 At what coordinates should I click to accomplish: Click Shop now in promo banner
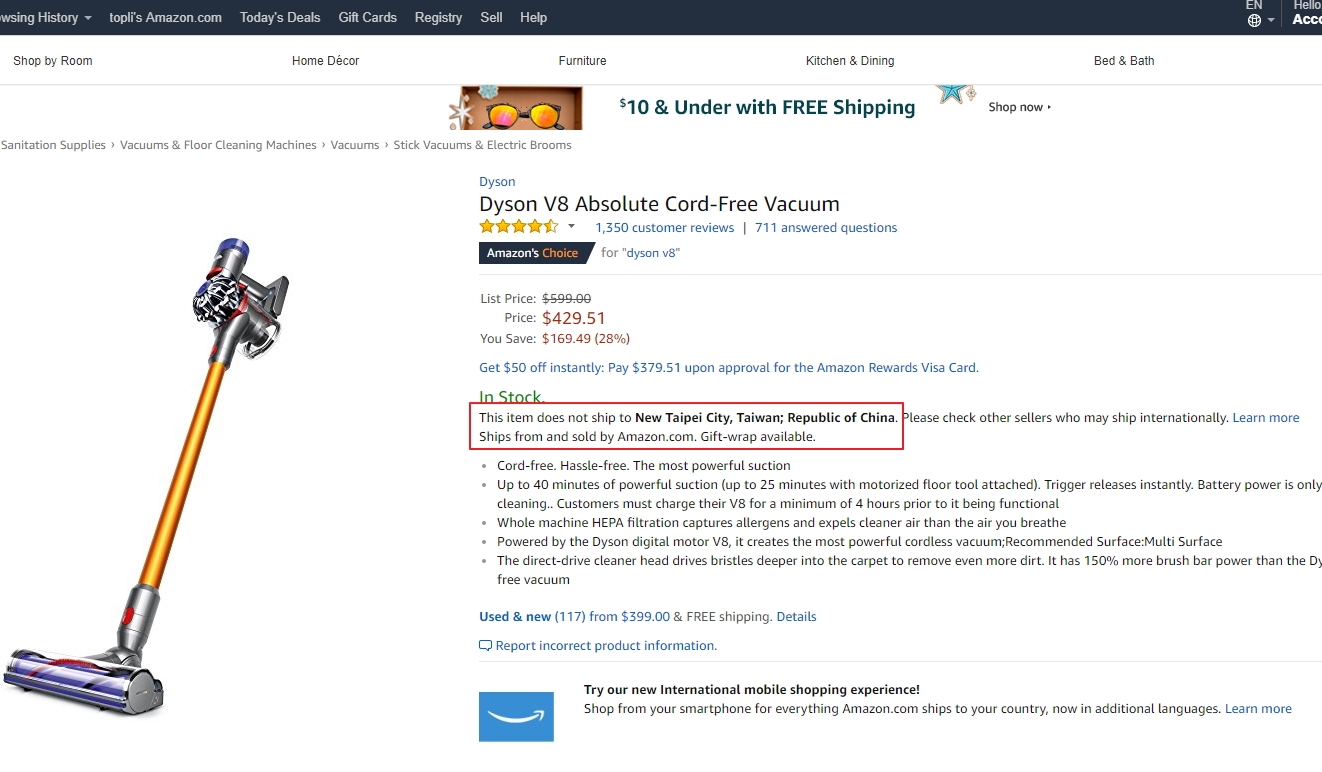(1020, 107)
